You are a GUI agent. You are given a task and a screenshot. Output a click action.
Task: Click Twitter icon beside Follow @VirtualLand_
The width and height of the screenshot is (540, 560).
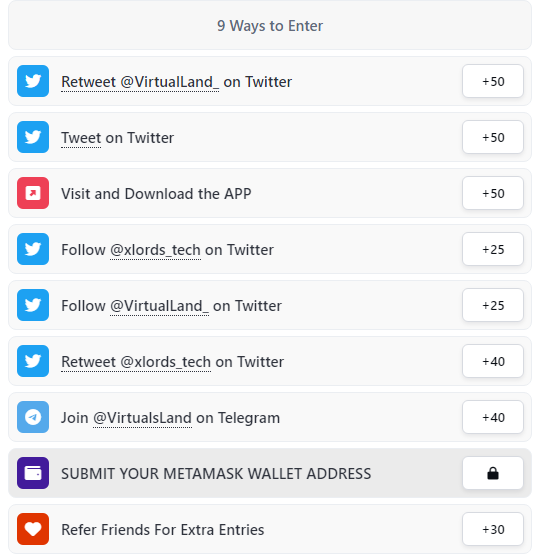click(33, 305)
